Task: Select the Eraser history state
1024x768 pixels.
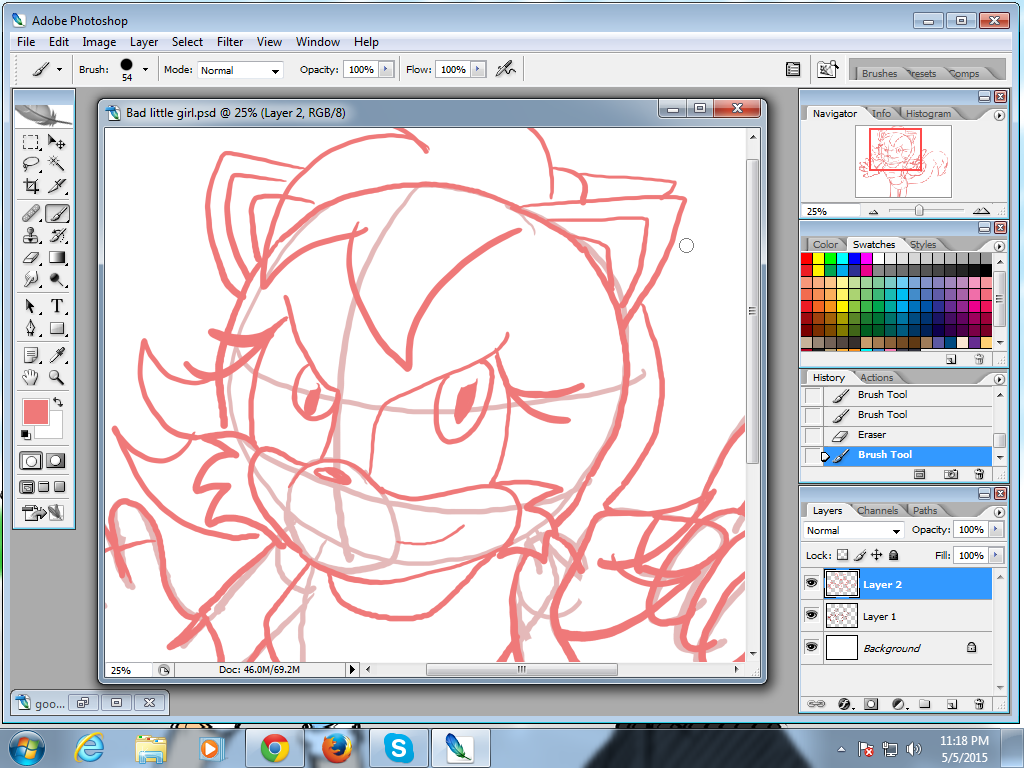Action: [871, 435]
